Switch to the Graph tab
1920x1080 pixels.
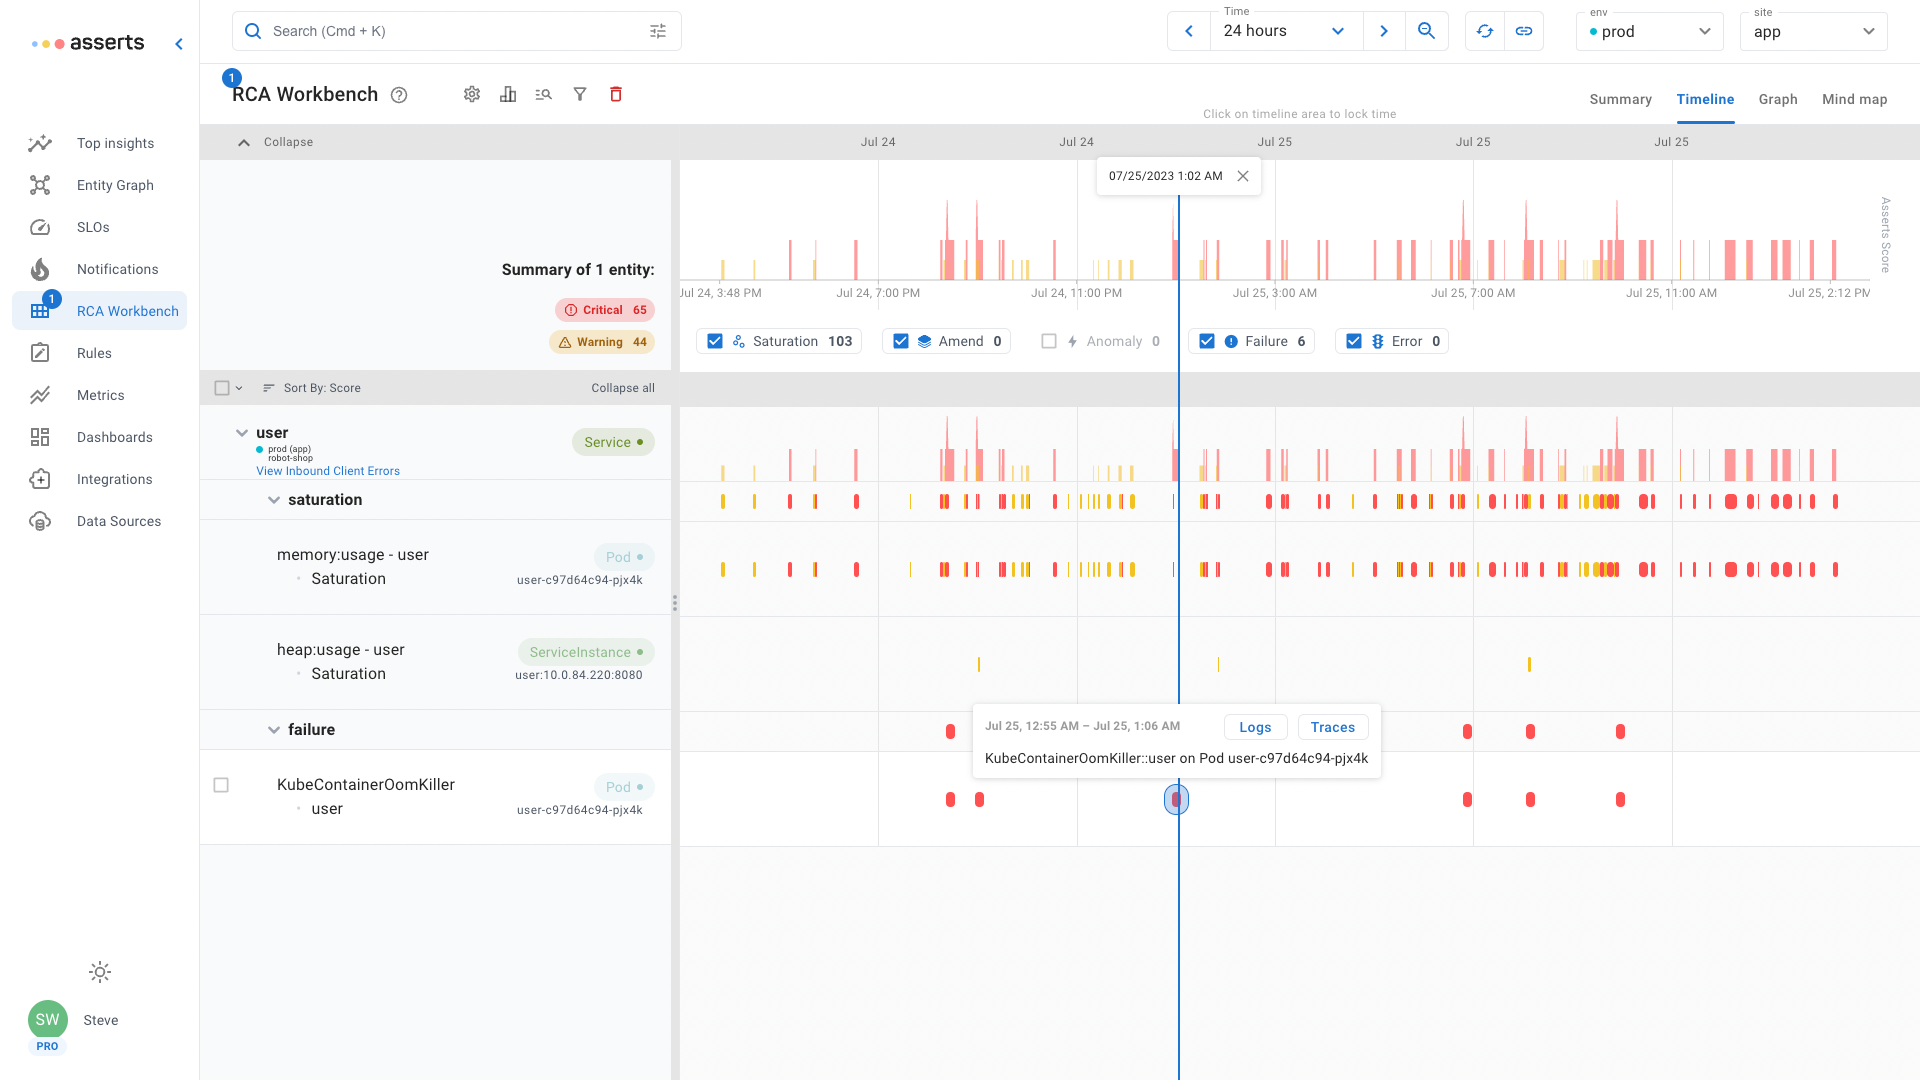pyautogui.click(x=1778, y=99)
